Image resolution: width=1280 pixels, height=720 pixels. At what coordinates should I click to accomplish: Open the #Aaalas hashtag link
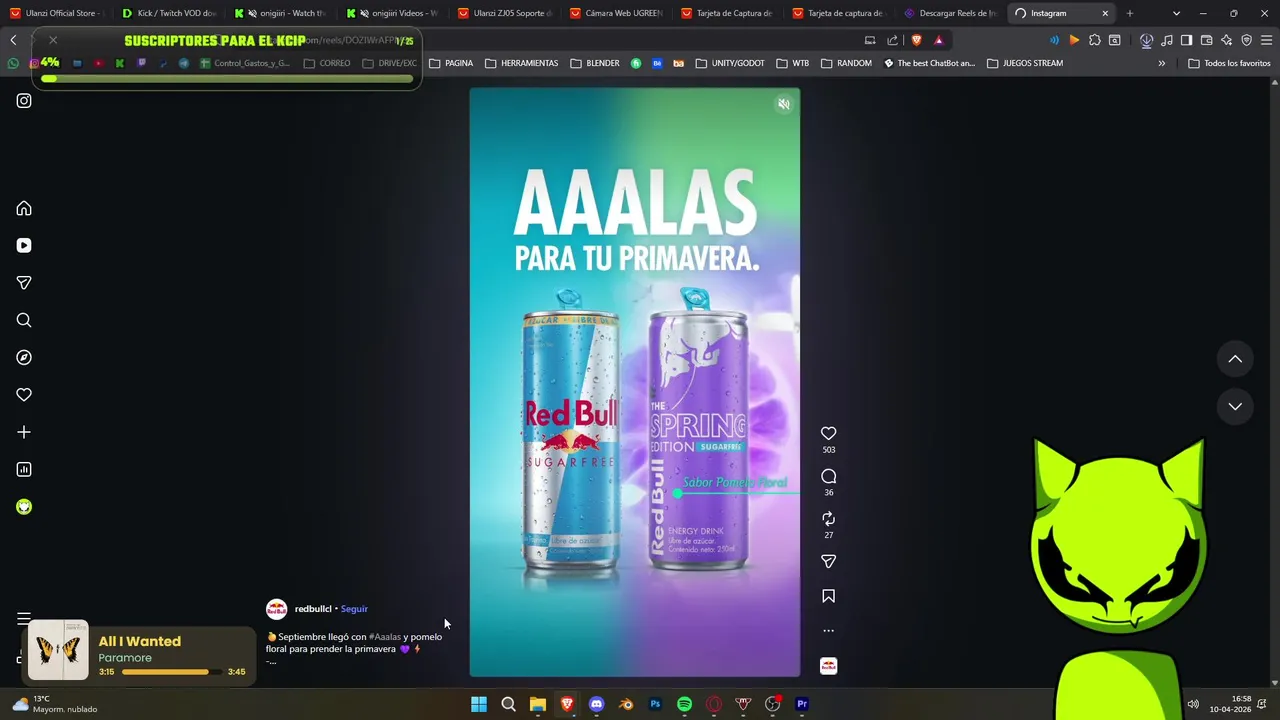click(x=385, y=637)
